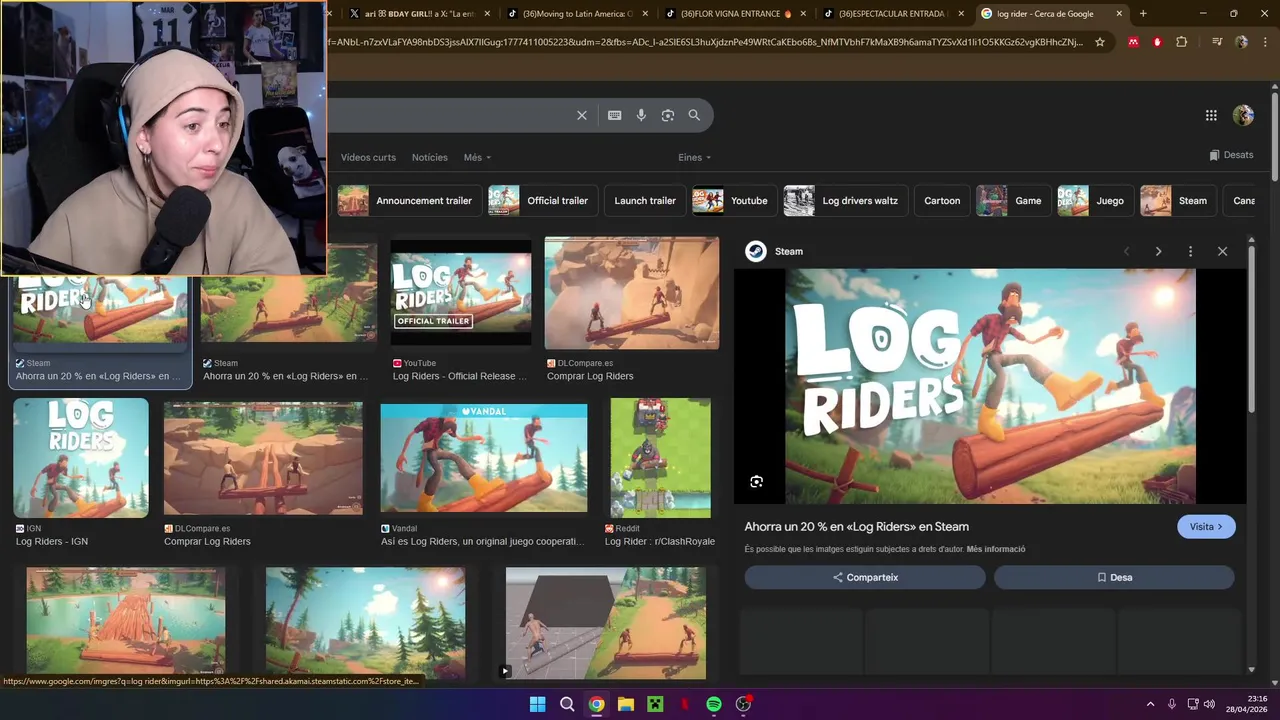Expand the Eines tools dropdown
Image resolution: width=1280 pixels, height=720 pixels.
click(694, 157)
